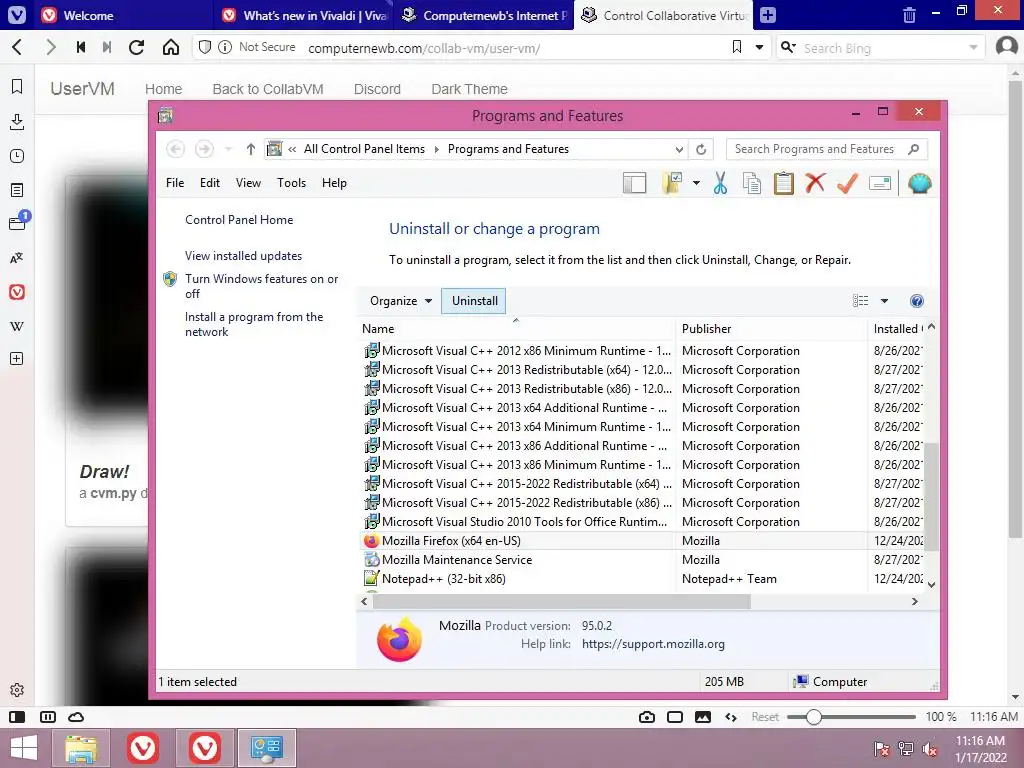Toggle tab tiling in status bar
Screen dimensions: 1024x768
(x=675, y=717)
